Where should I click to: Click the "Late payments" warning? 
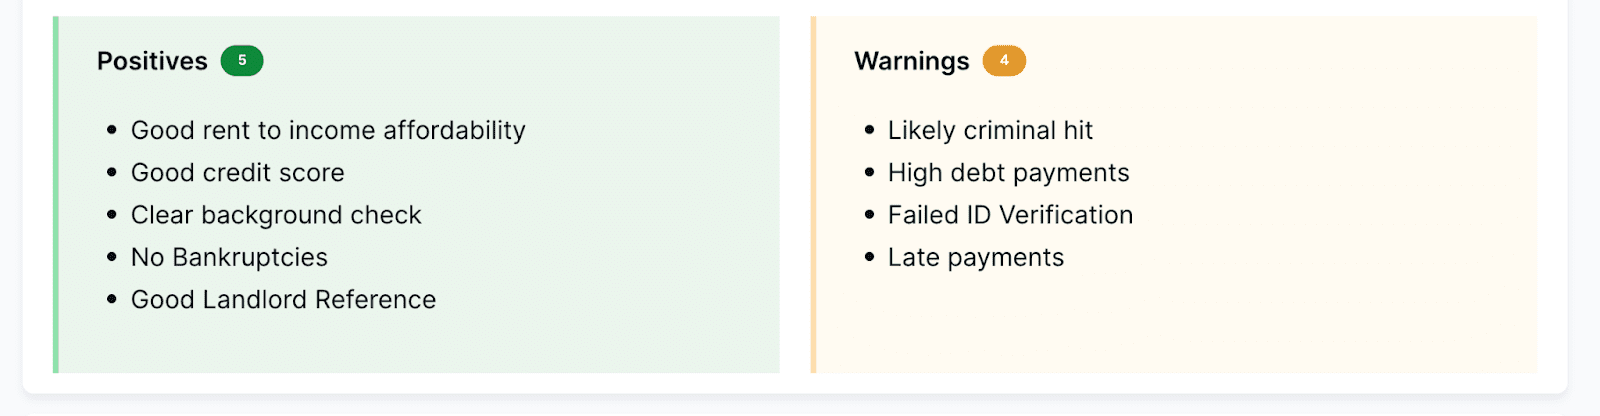(x=975, y=257)
